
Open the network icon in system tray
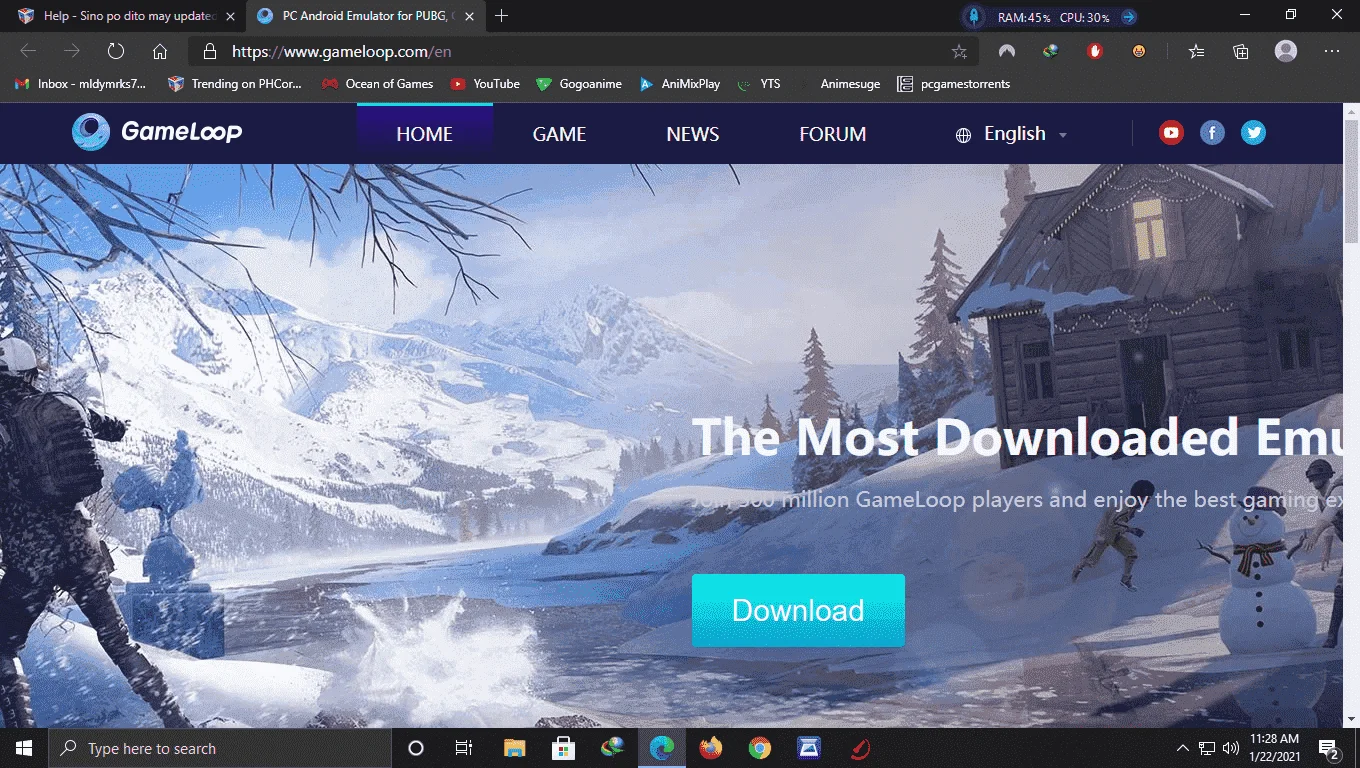1207,748
